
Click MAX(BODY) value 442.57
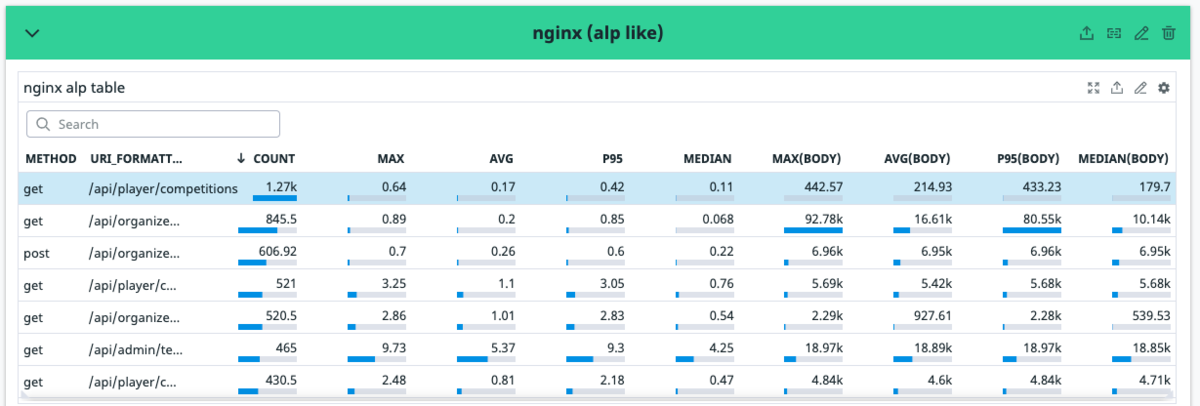(823, 186)
